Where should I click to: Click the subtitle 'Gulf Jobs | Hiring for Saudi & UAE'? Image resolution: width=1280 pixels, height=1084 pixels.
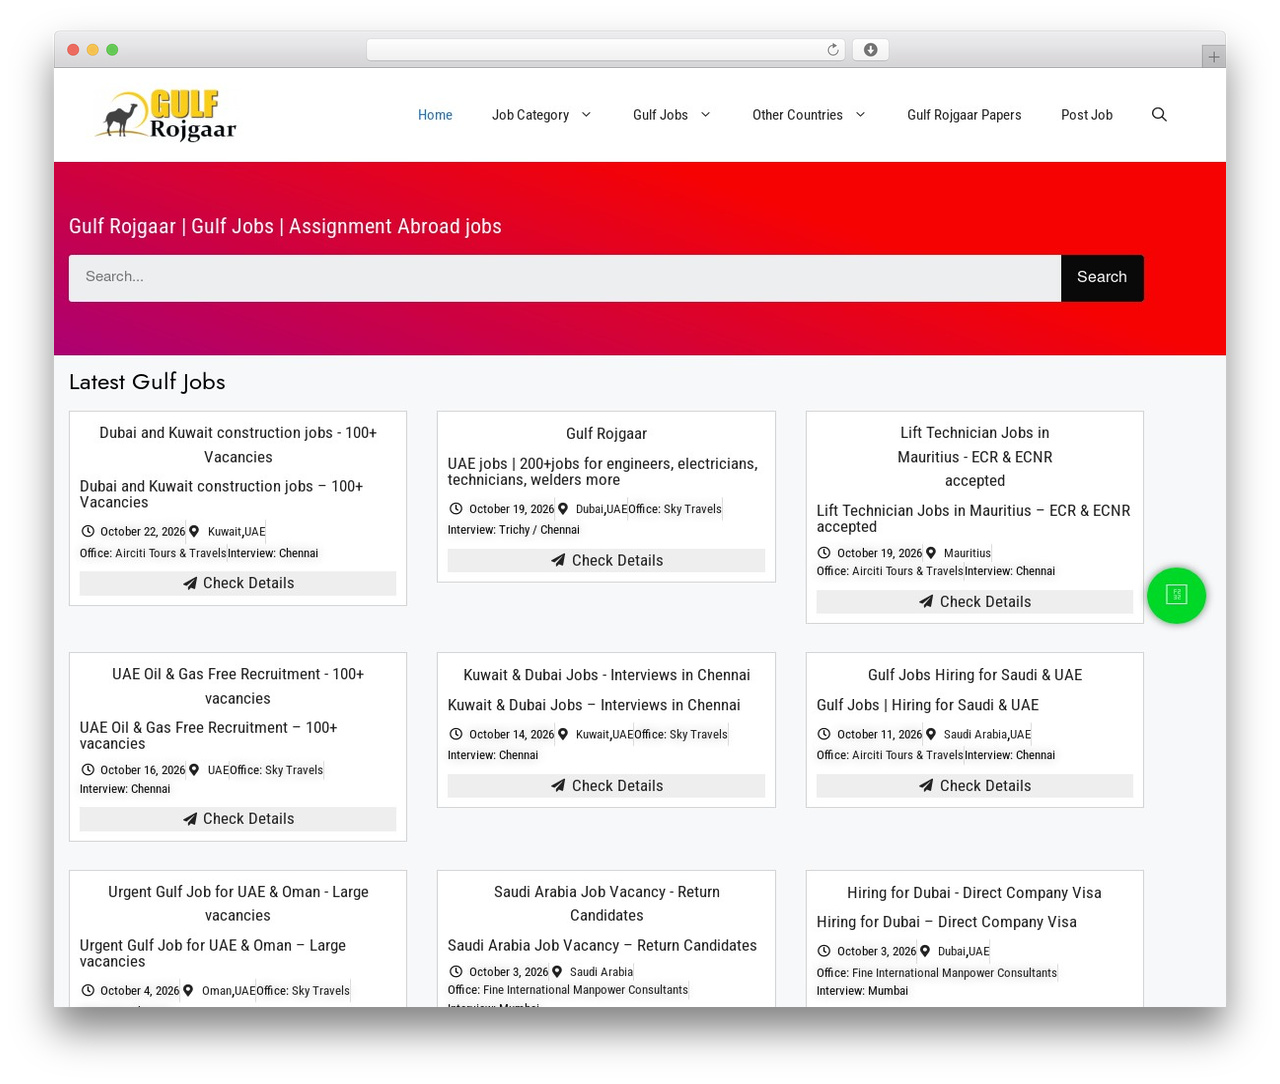927,705
